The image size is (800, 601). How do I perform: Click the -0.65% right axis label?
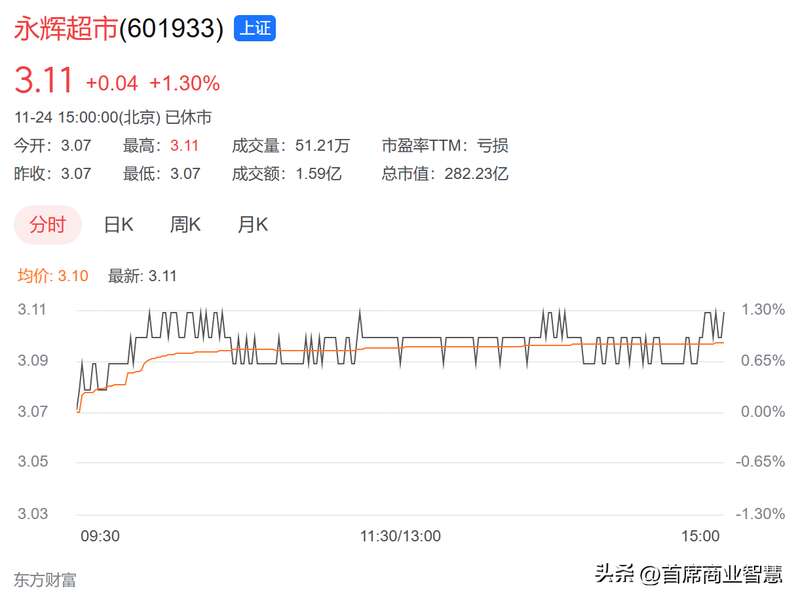click(760, 462)
